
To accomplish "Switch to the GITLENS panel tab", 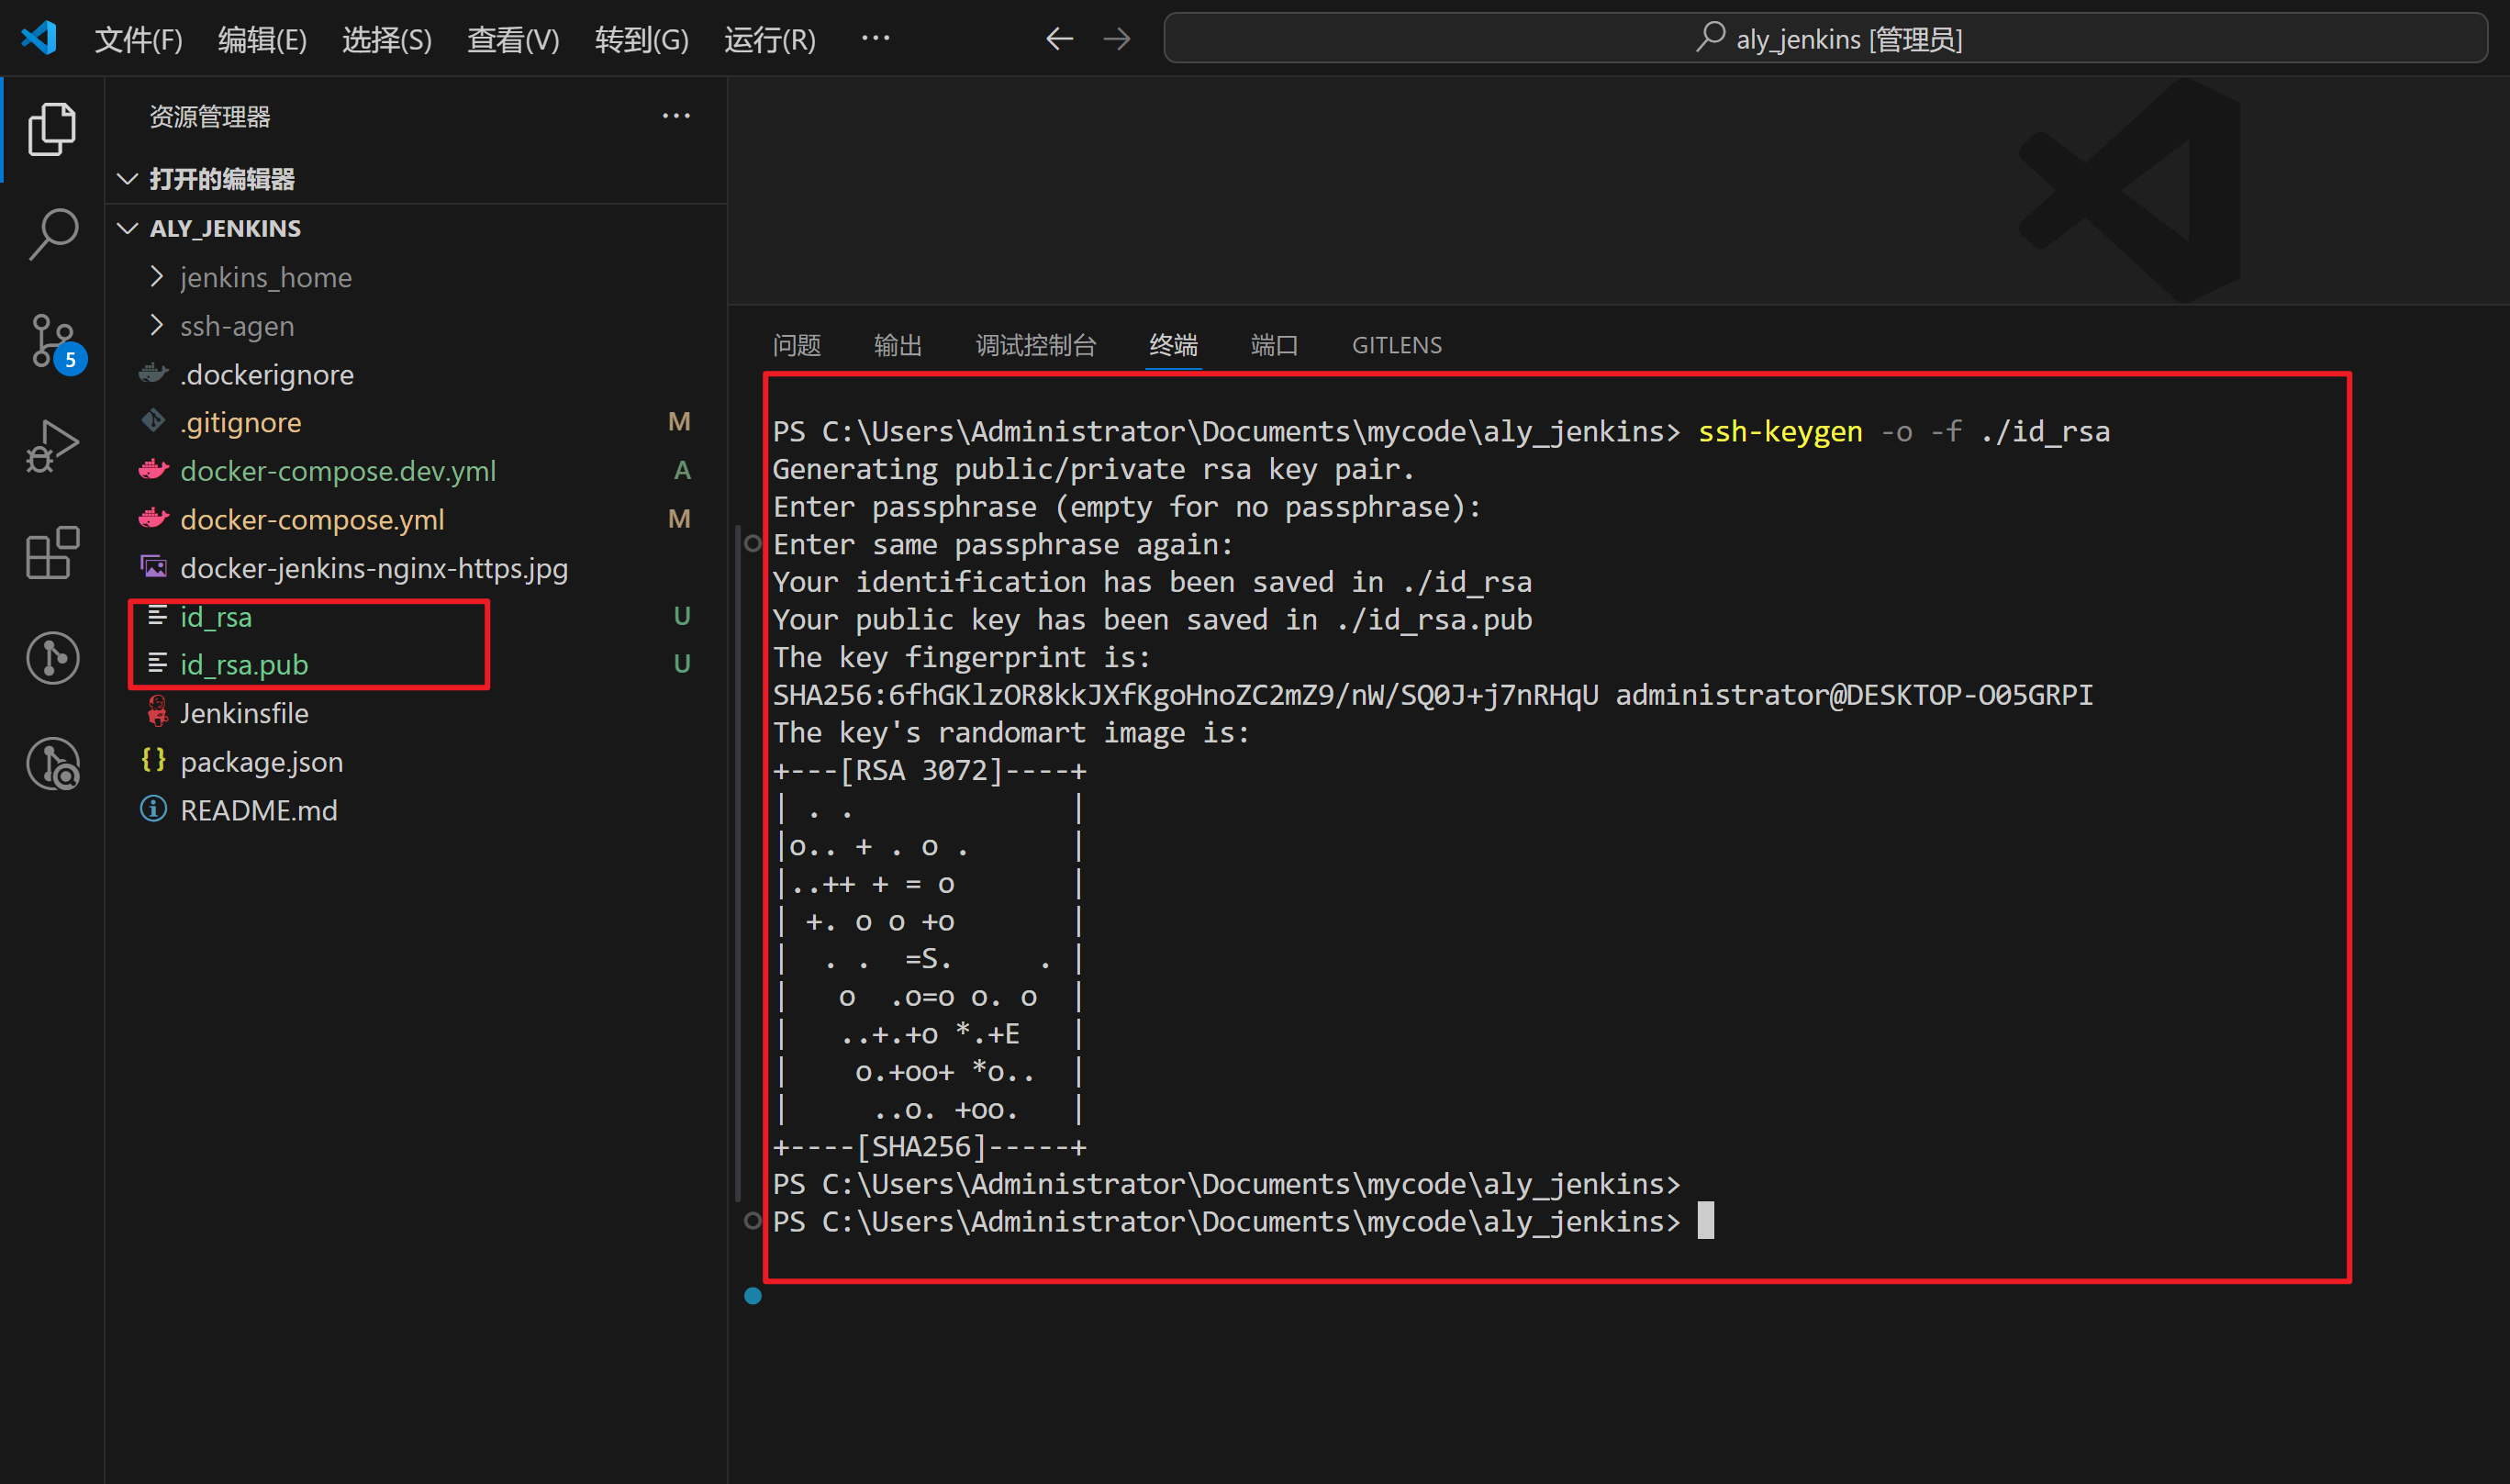I will click(x=1396, y=345).
